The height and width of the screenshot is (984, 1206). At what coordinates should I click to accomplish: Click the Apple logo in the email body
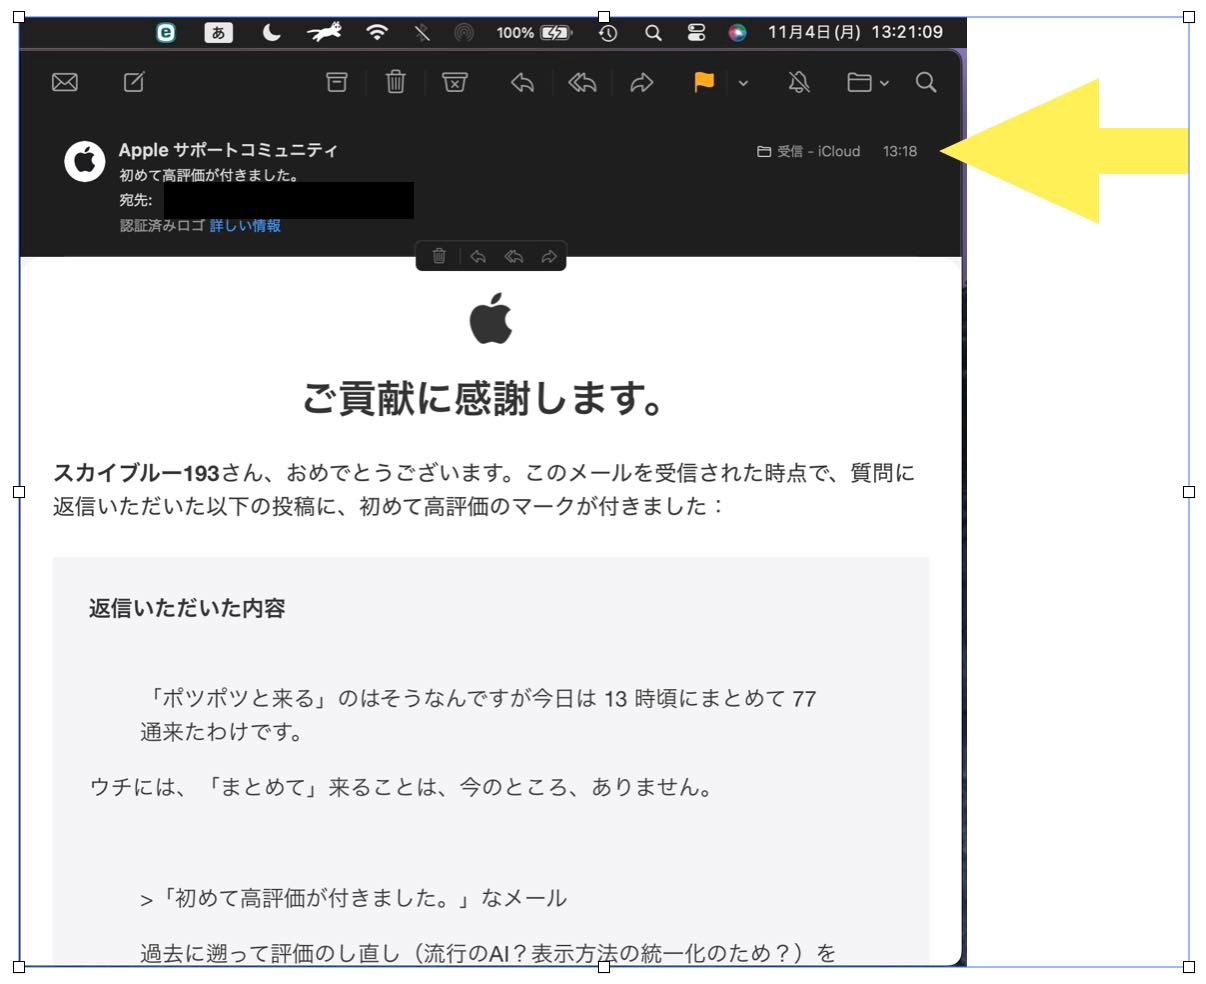[x=491, y=319]
